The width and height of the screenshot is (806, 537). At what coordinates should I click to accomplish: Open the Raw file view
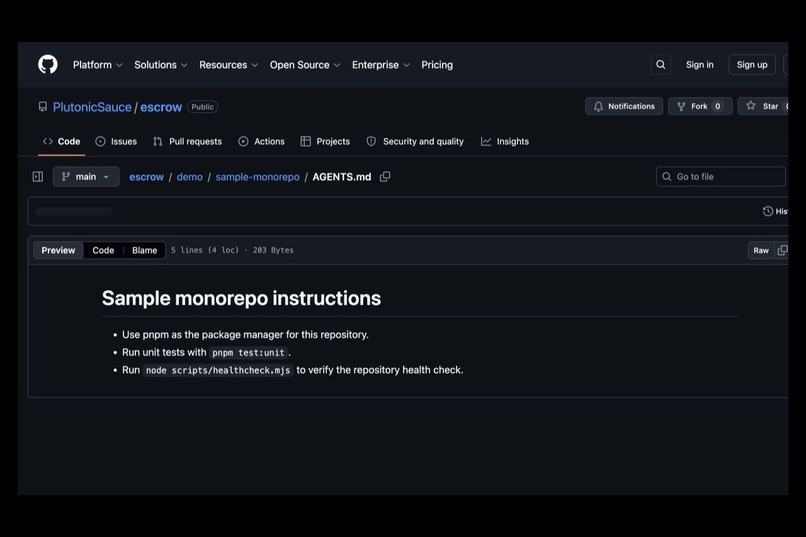(761, 250)
